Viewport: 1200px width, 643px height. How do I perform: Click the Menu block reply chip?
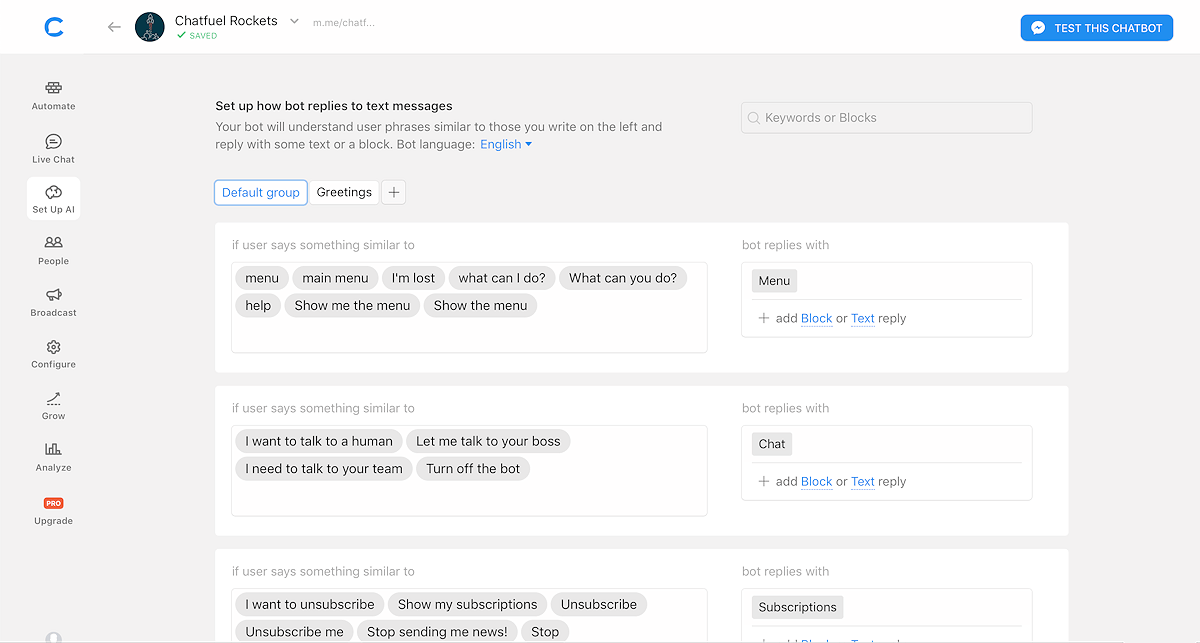point(774,281)
